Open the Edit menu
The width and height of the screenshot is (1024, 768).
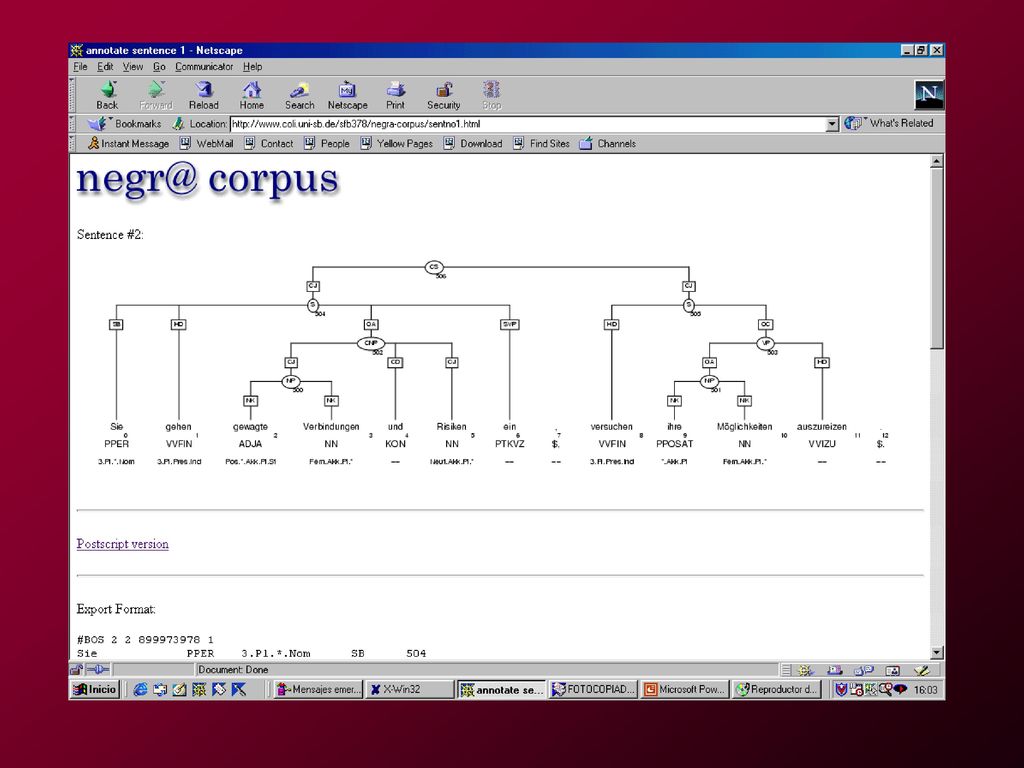105,67
